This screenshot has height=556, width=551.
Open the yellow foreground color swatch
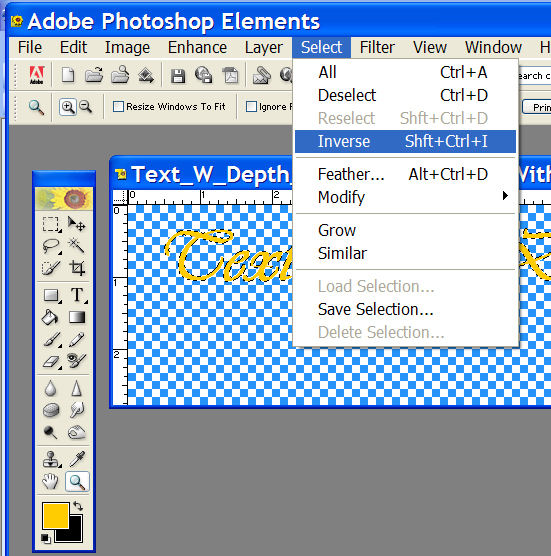(x=56, y=515)
